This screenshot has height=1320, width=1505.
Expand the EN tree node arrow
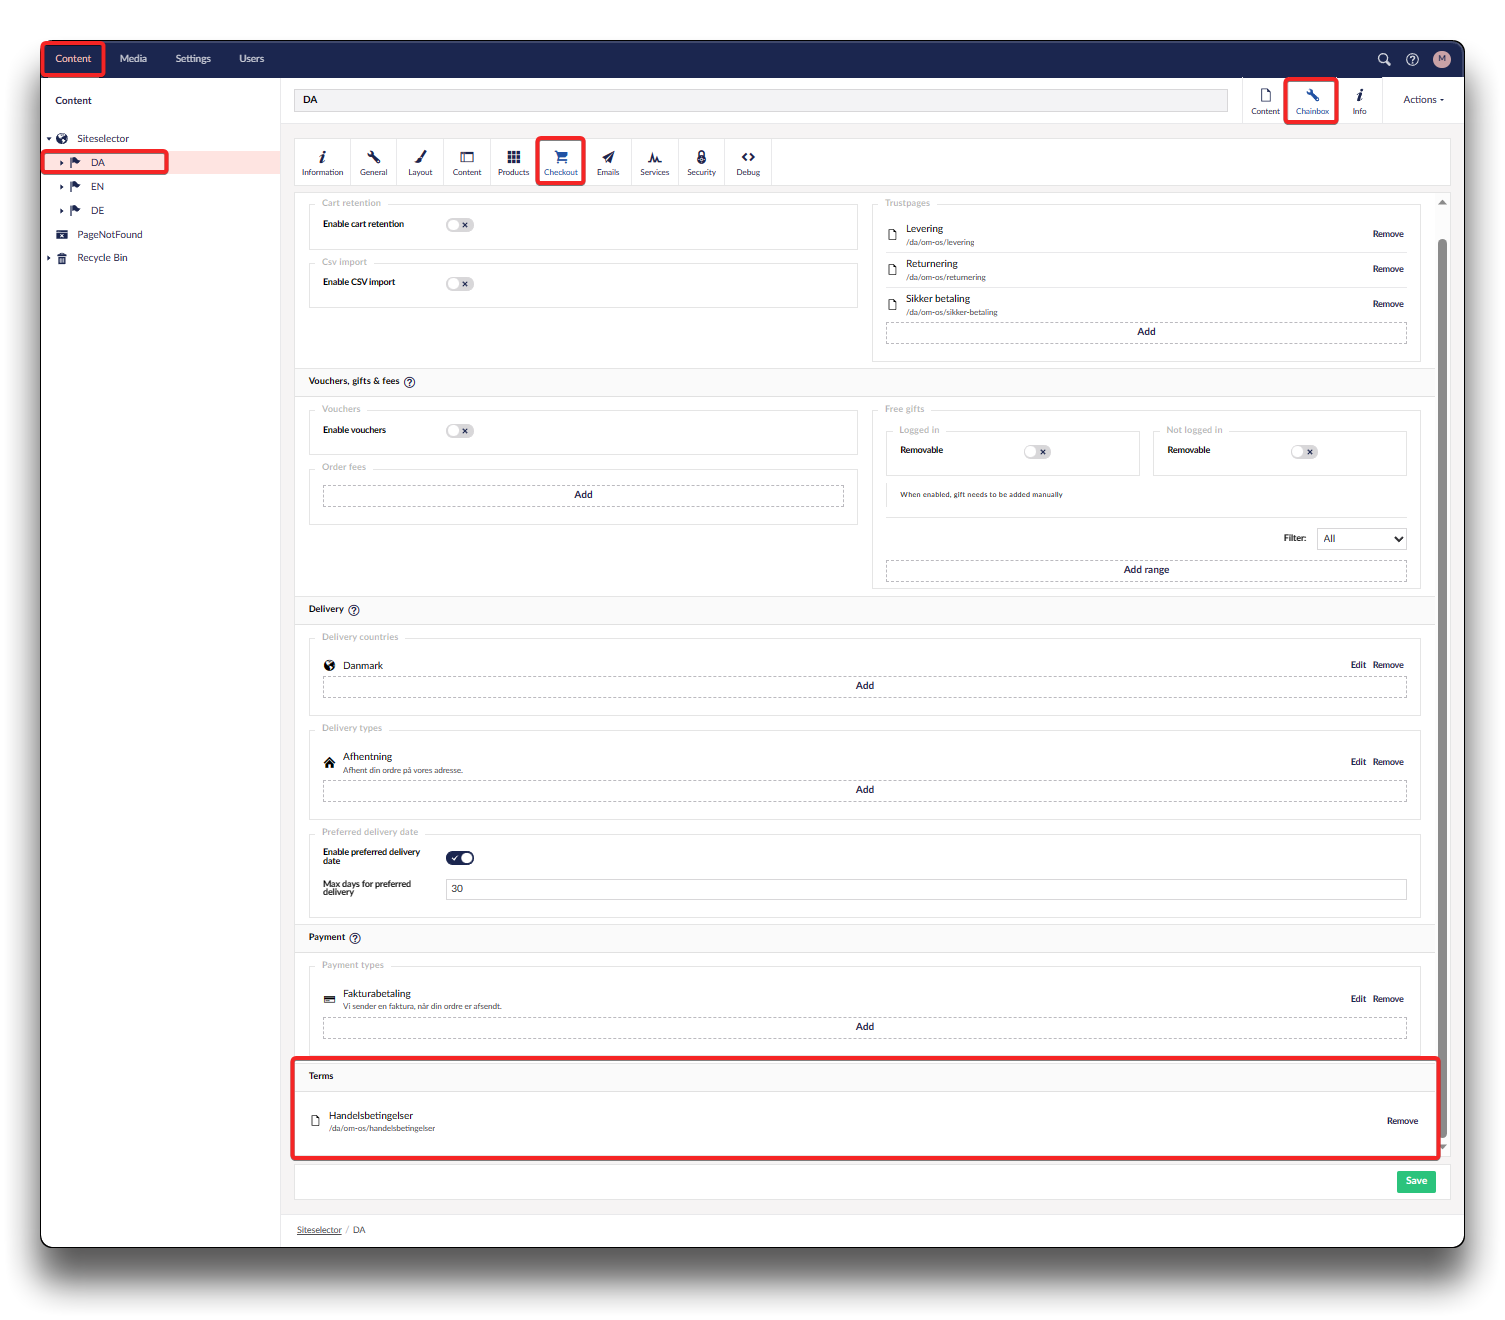(62, 187)
